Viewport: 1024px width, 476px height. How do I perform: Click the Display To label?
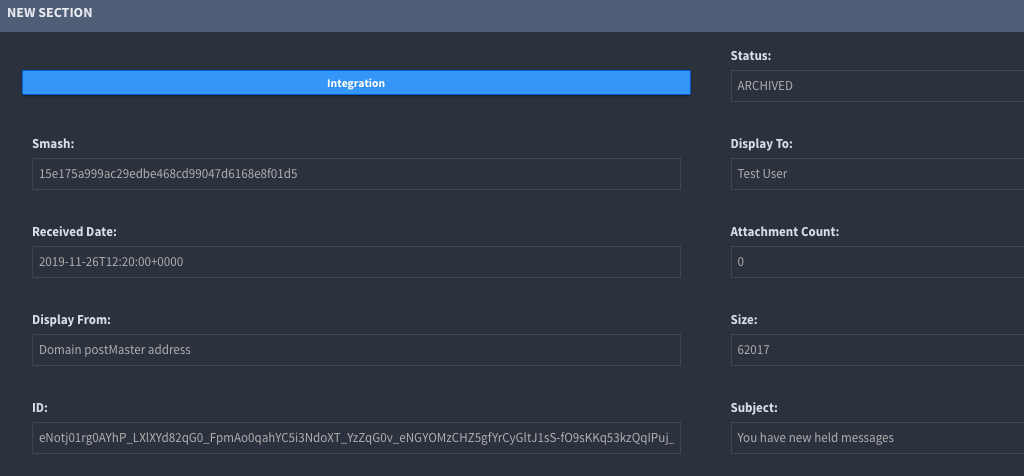[764, 144]
